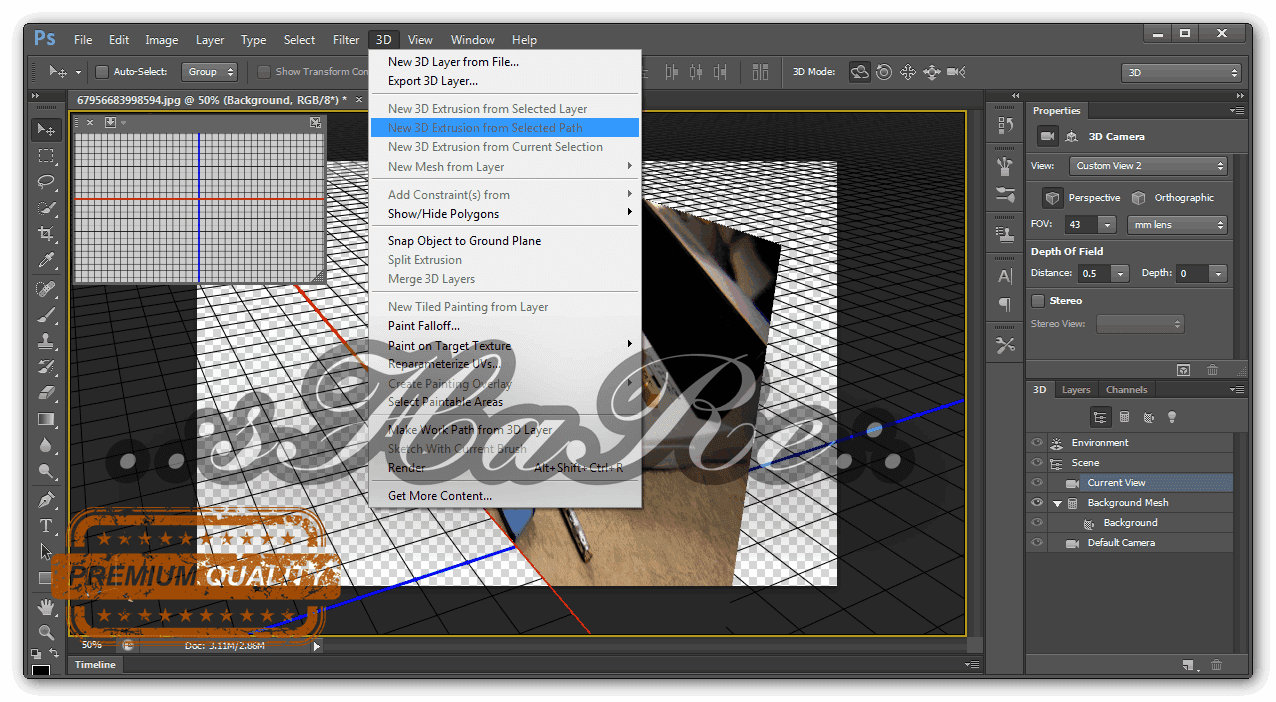Filter 3D panel by lights
This screenshot has height=702, width=1276.
[x=1172, y=417]
